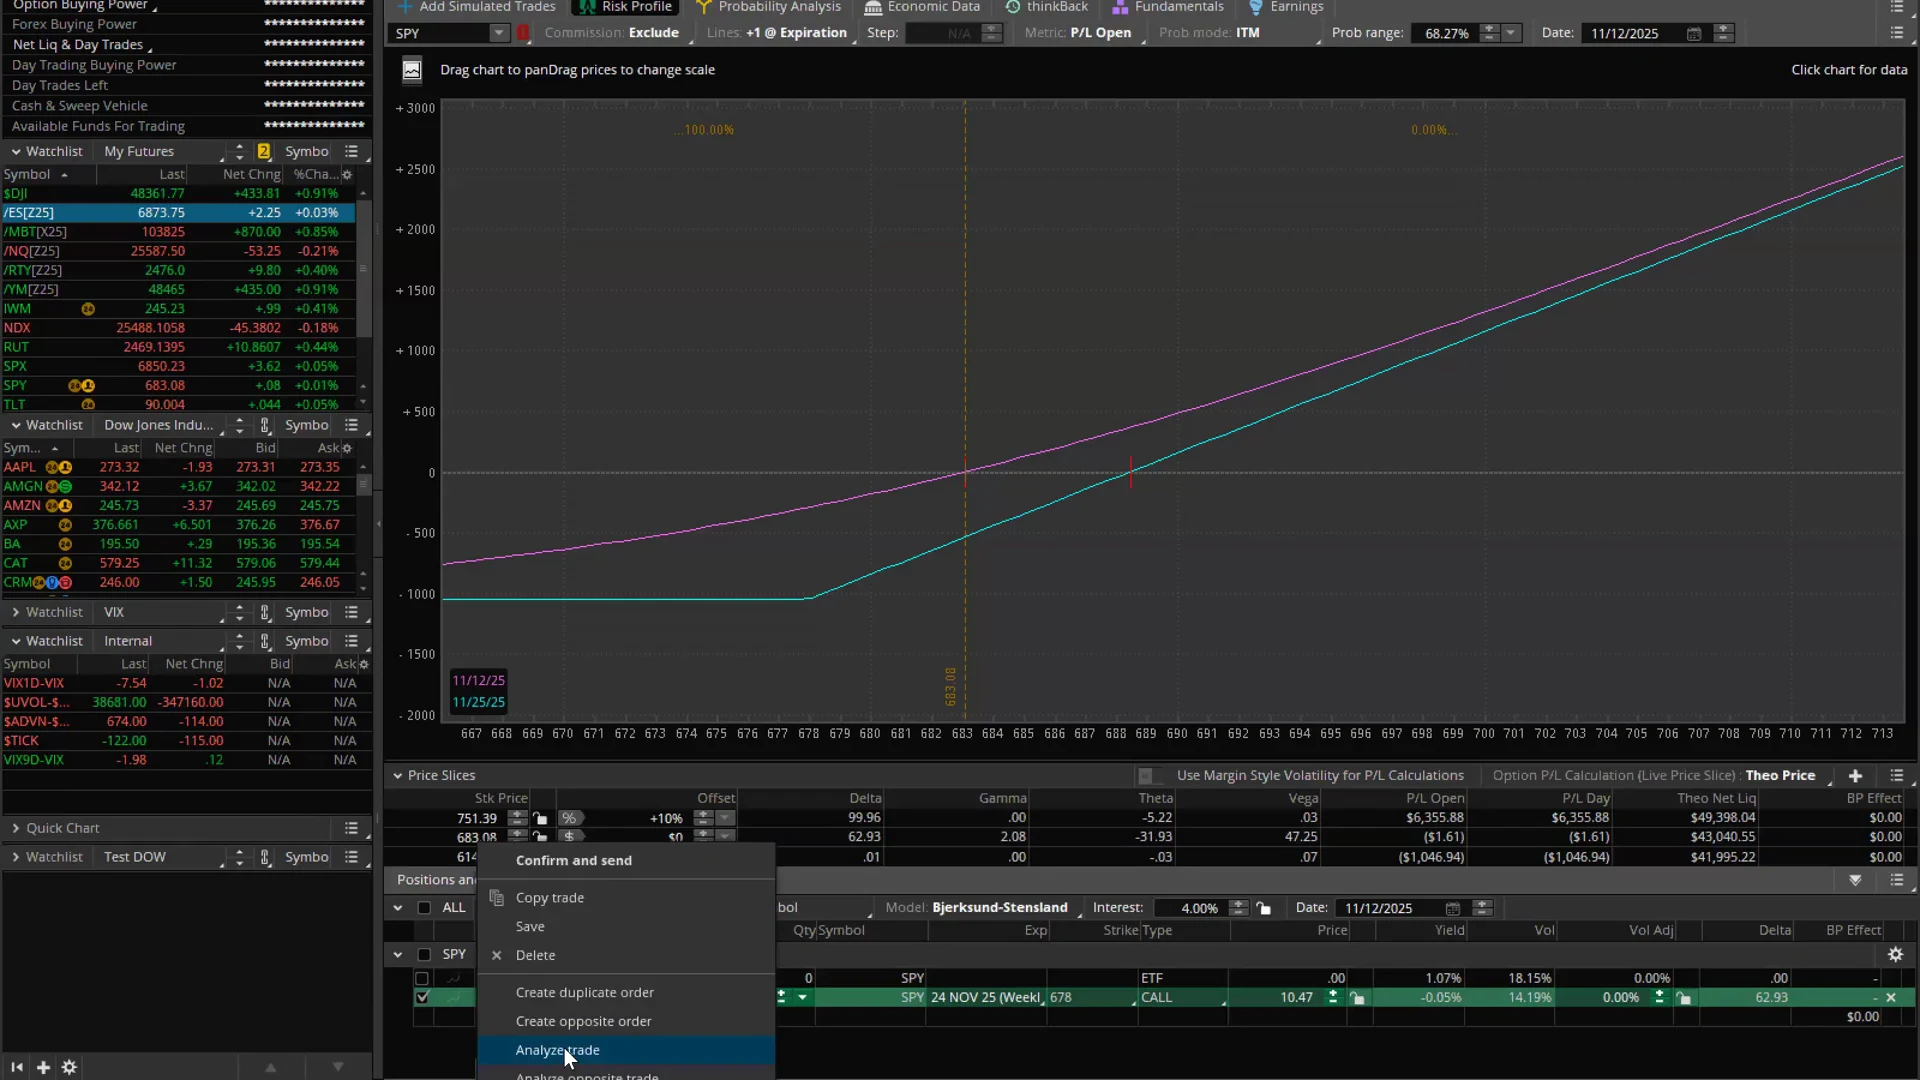Image resolution: width=1920 pixels, height=1080 pixels.
Task: Open the Model Bjerksund-Stensland dropdown
Action: tap(1000, 908)
